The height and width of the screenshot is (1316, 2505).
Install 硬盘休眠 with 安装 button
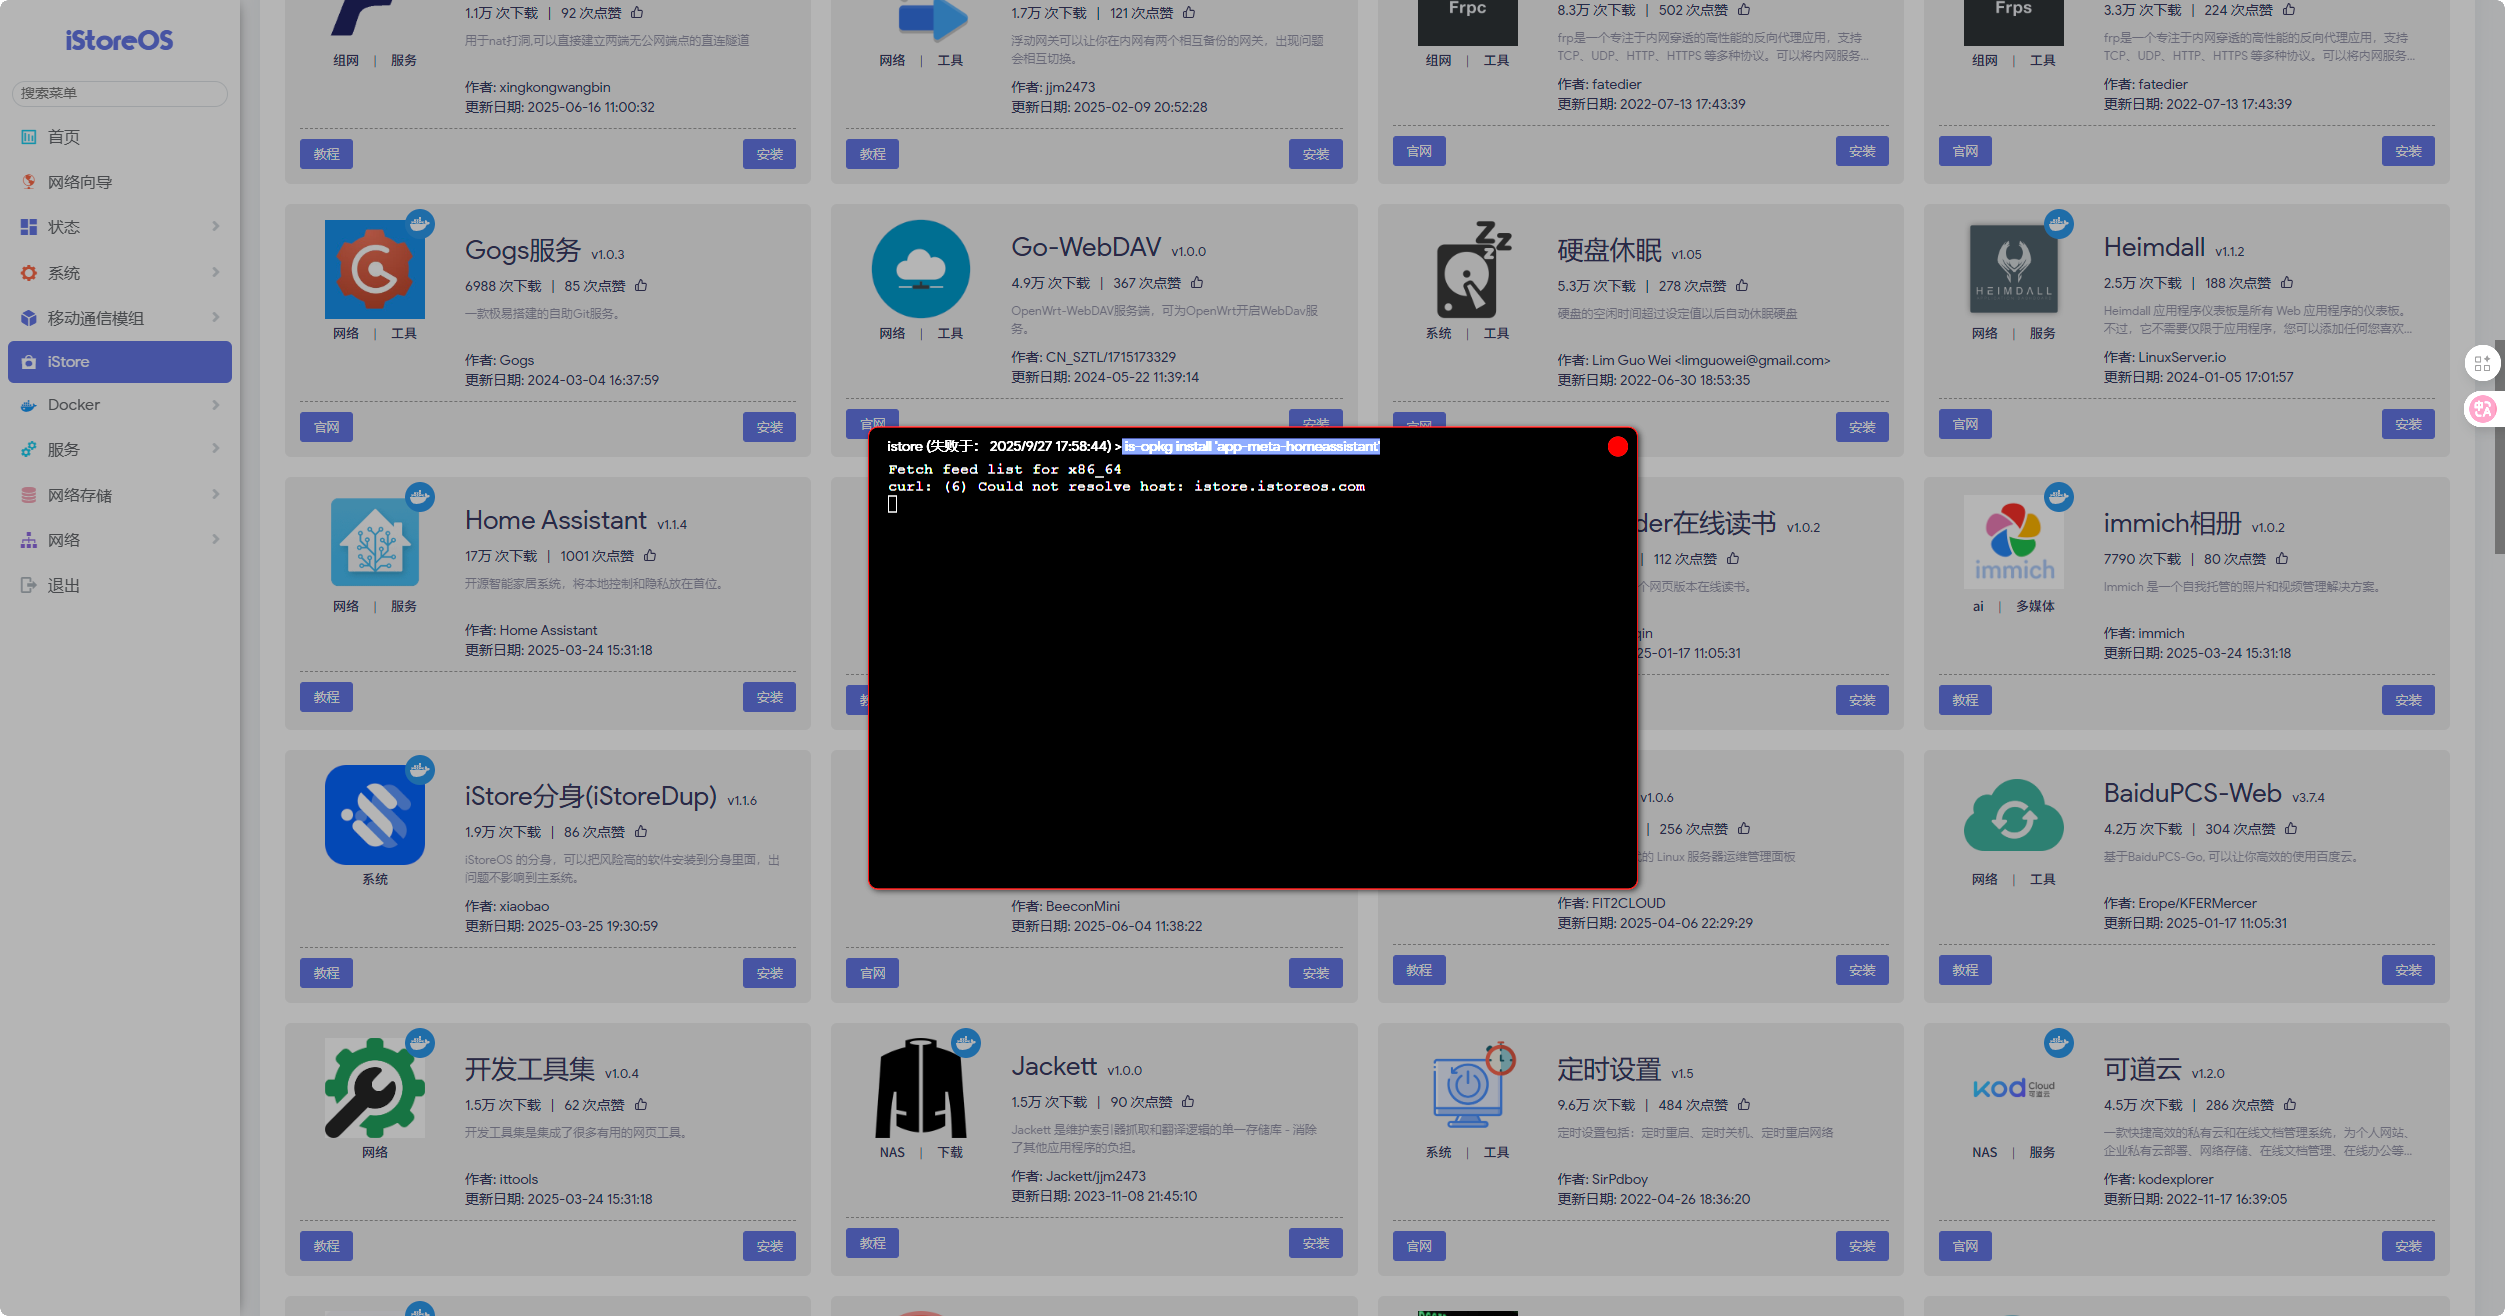(1862, 427)
